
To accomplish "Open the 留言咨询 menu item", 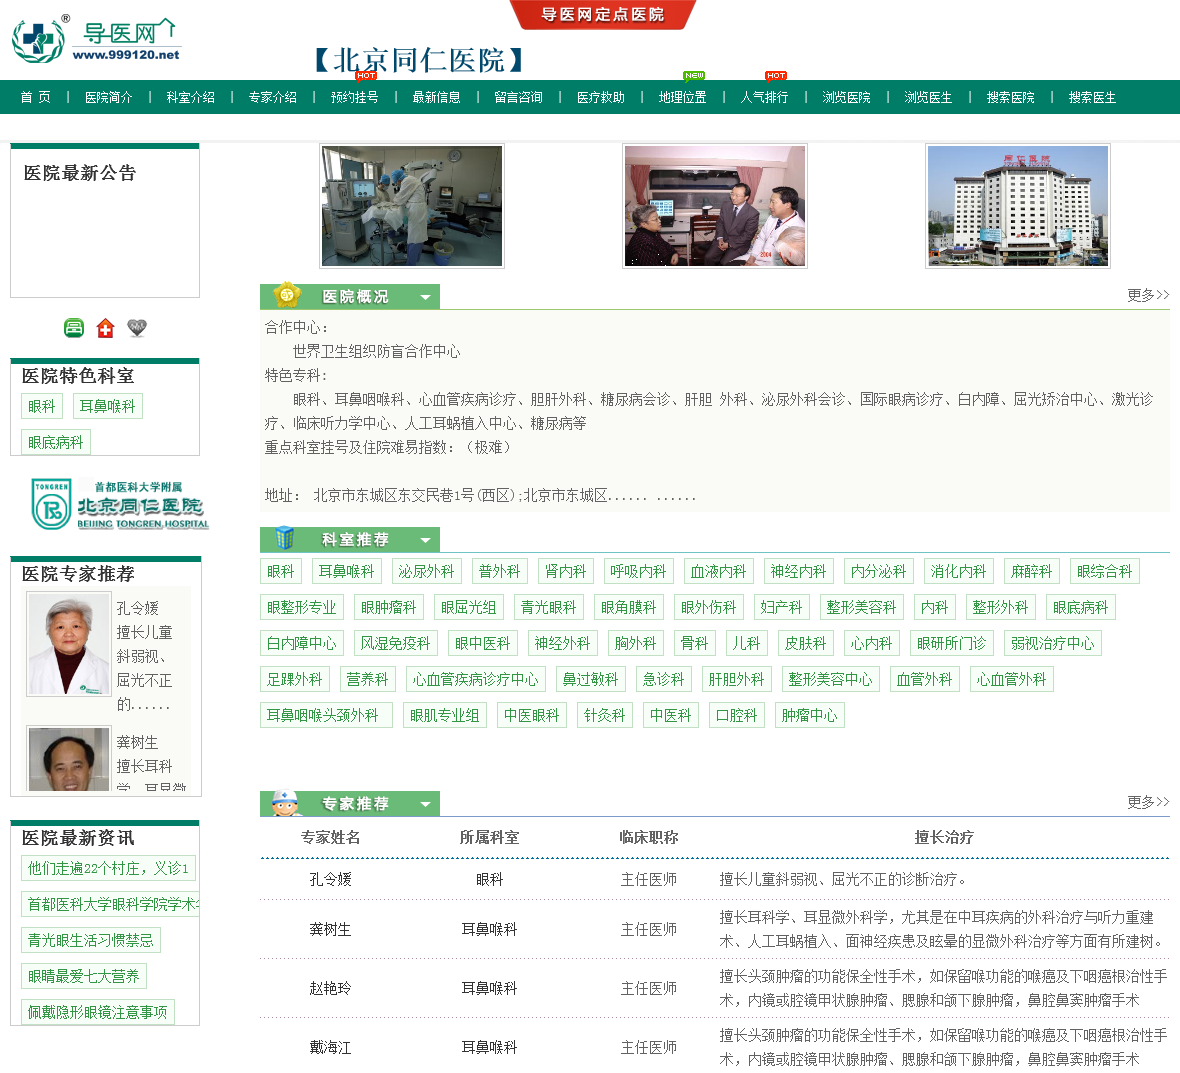I will click(519, 97).
